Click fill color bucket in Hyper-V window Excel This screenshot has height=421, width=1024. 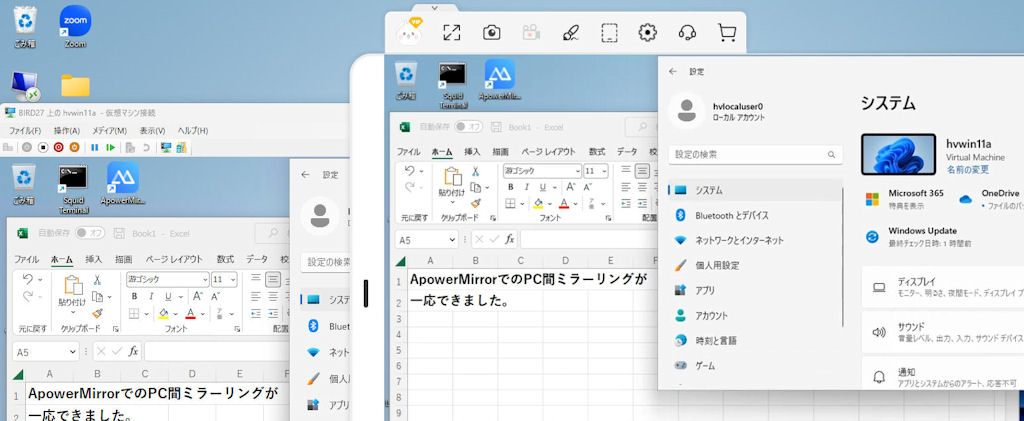tap(164, 314)
